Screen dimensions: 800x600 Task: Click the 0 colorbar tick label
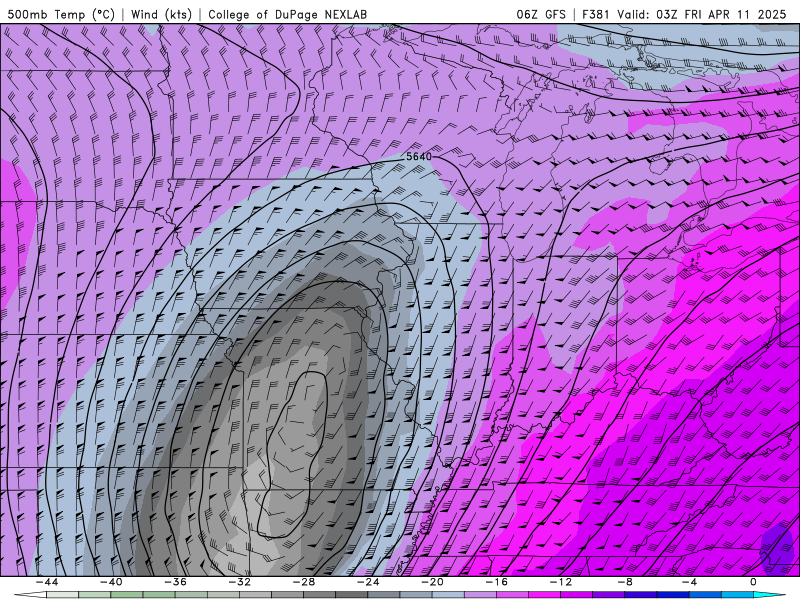pos(753,582)
